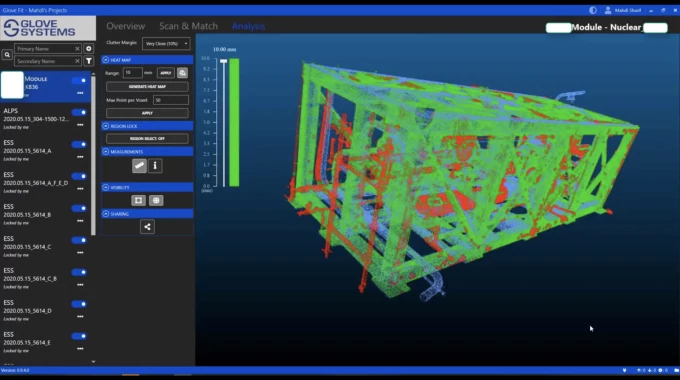Screen dimensions: 680x380
Task: Toggle visibility of ESS 2020.05.15_5614_A
Action: pyautogui.click(x=79, y=144)
